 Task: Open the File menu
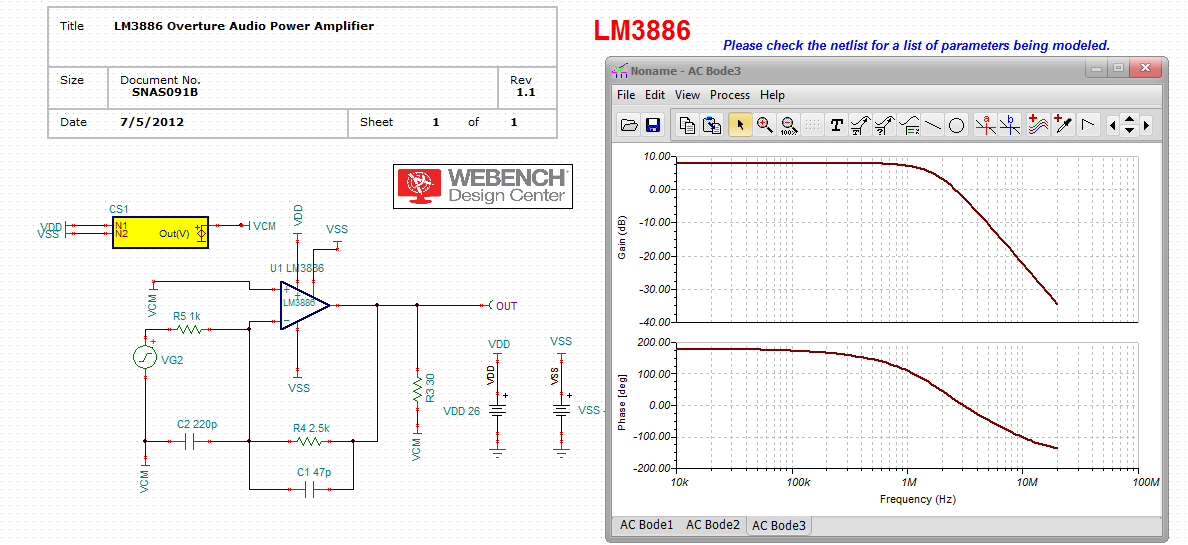pyautogui.click(x=626, y=95)
